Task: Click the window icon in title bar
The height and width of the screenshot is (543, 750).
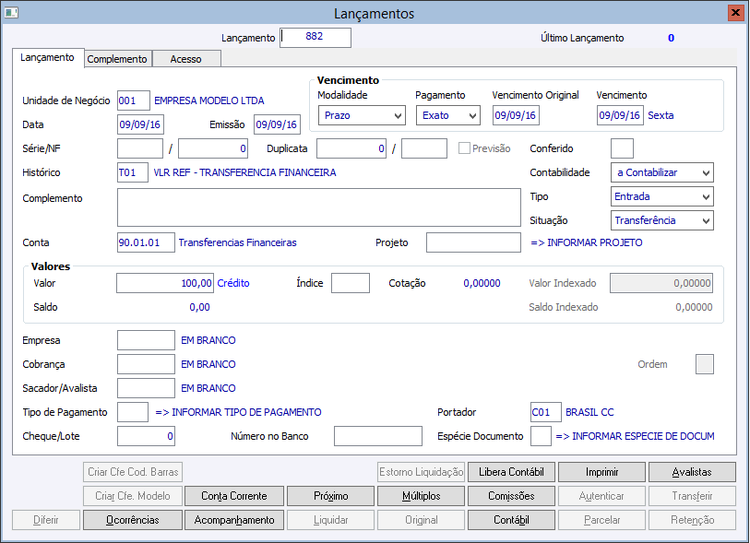Action: 10,13
